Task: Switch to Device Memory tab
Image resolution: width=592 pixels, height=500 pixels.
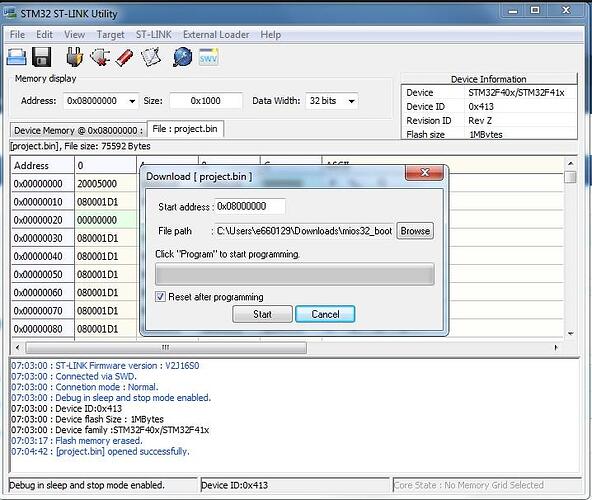Action: [x=78, y=130]
